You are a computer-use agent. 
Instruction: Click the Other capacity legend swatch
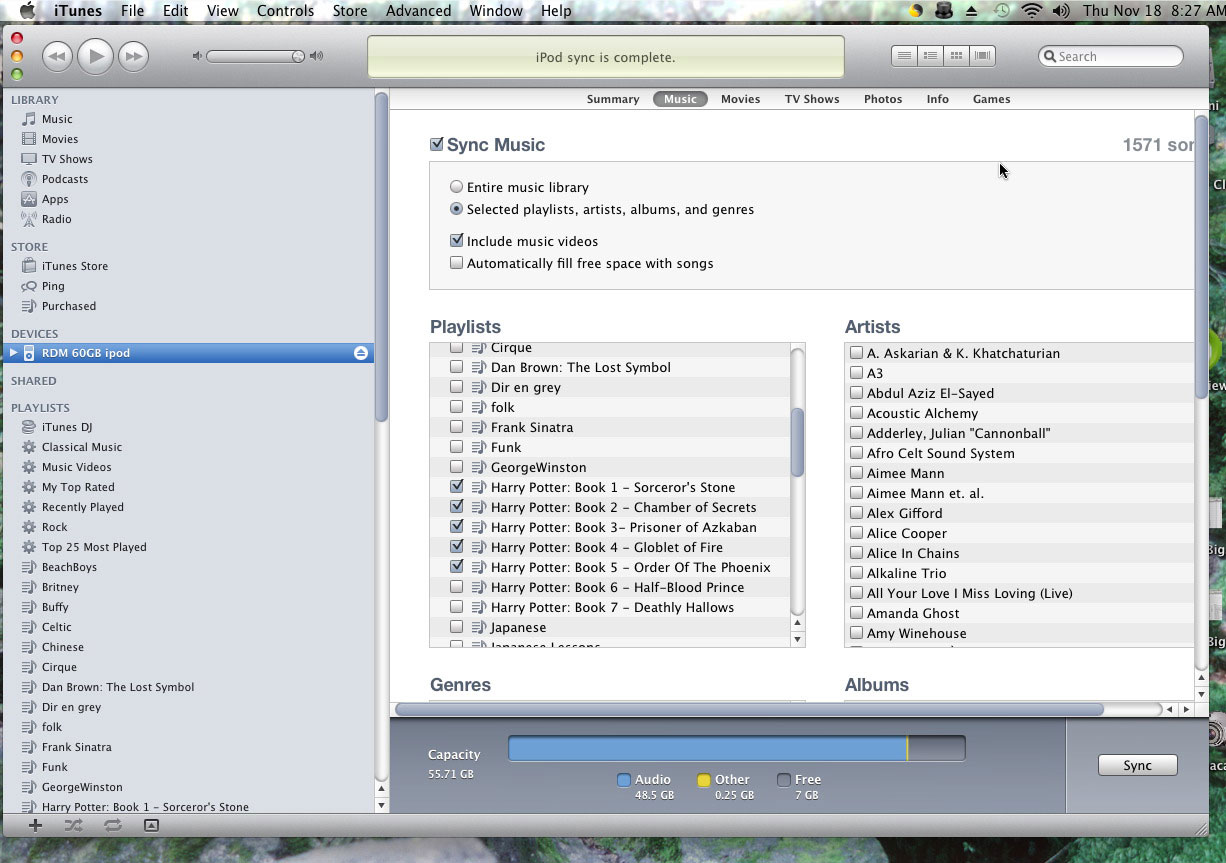coord(704,780)
